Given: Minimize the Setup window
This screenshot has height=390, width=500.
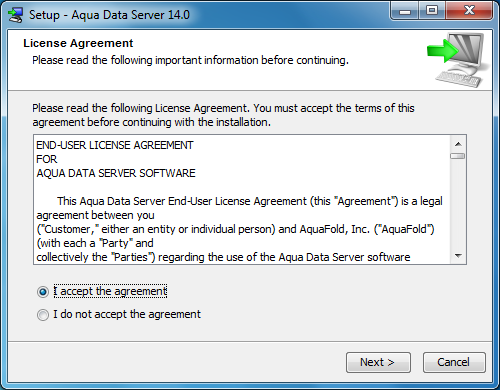Looking at the screenshot, I should [405, 11].
